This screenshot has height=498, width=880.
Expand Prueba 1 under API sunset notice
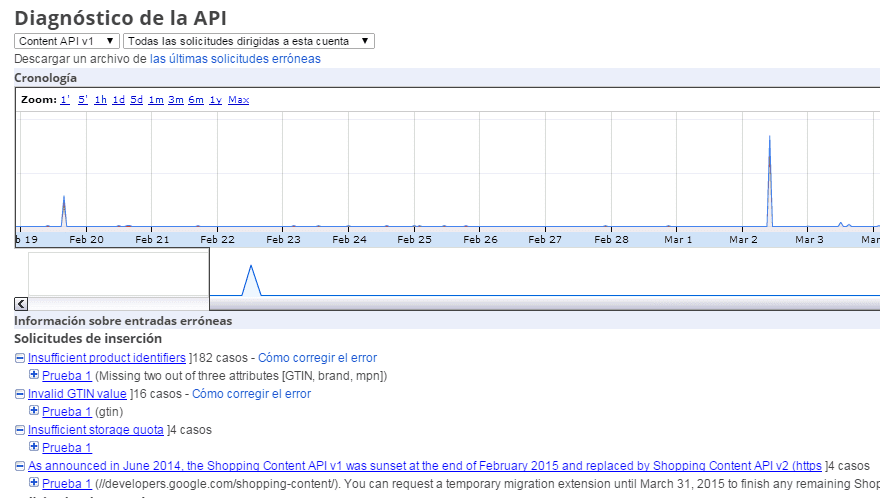click(34, 482)
